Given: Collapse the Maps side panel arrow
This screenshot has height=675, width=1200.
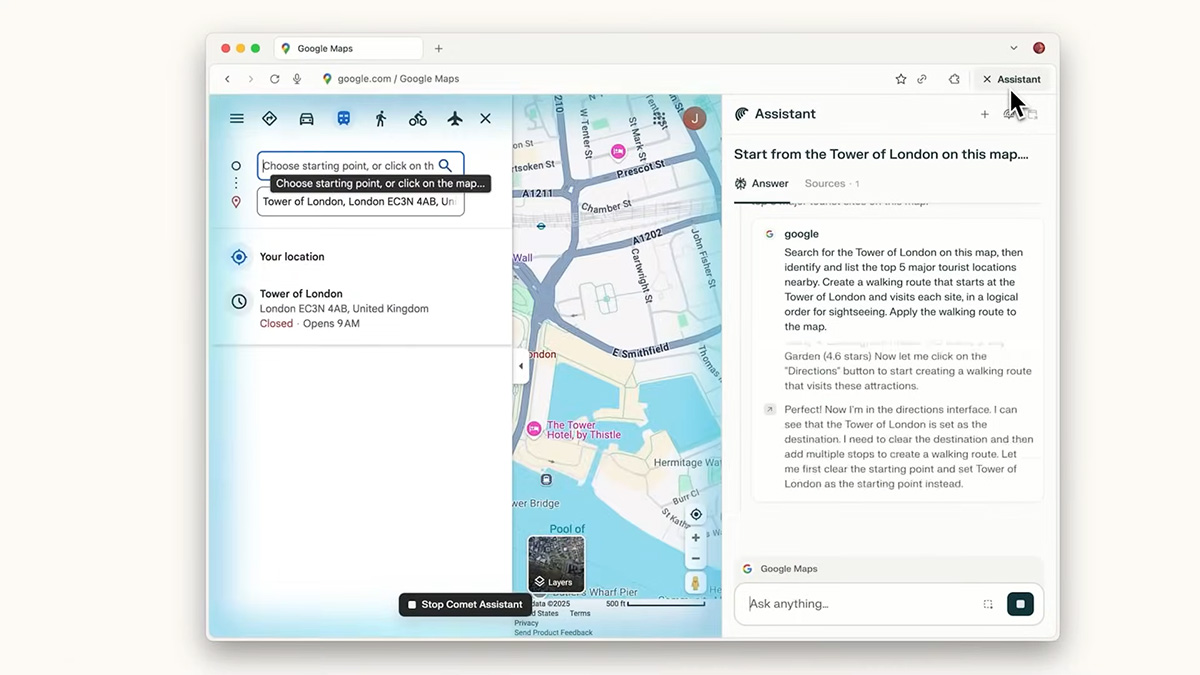Looking at the screenshot, I should coord(520,366).
